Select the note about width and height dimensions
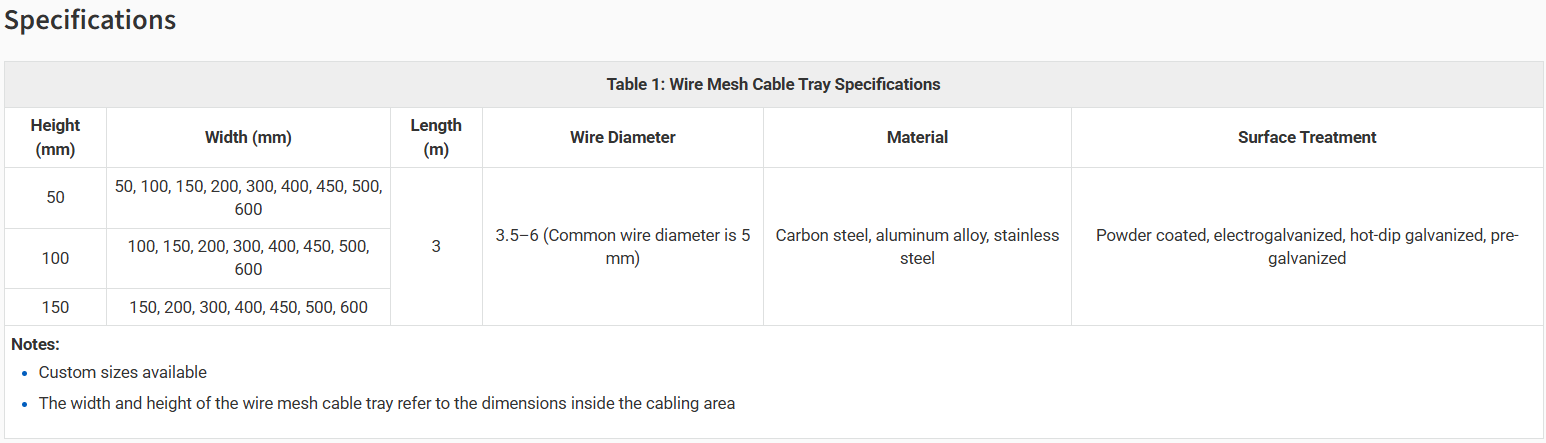This screenshot has width=1546, height=443. tap(387, 404)
